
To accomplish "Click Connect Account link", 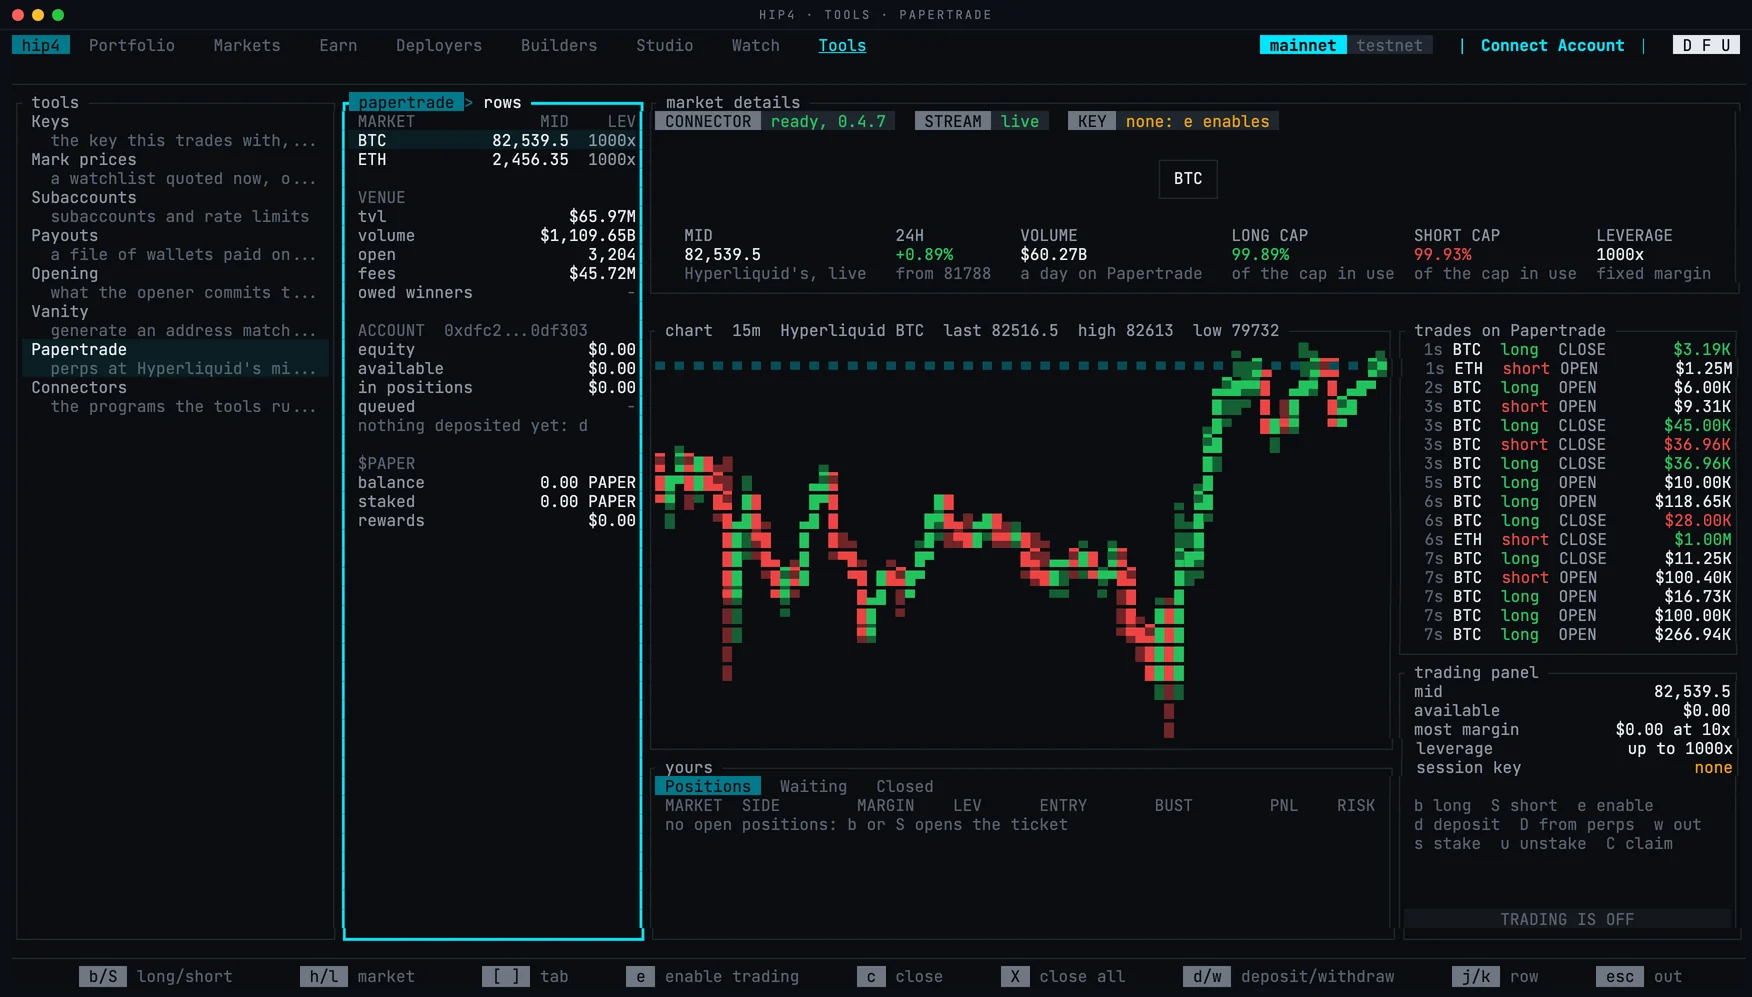I will (1552, 45).
